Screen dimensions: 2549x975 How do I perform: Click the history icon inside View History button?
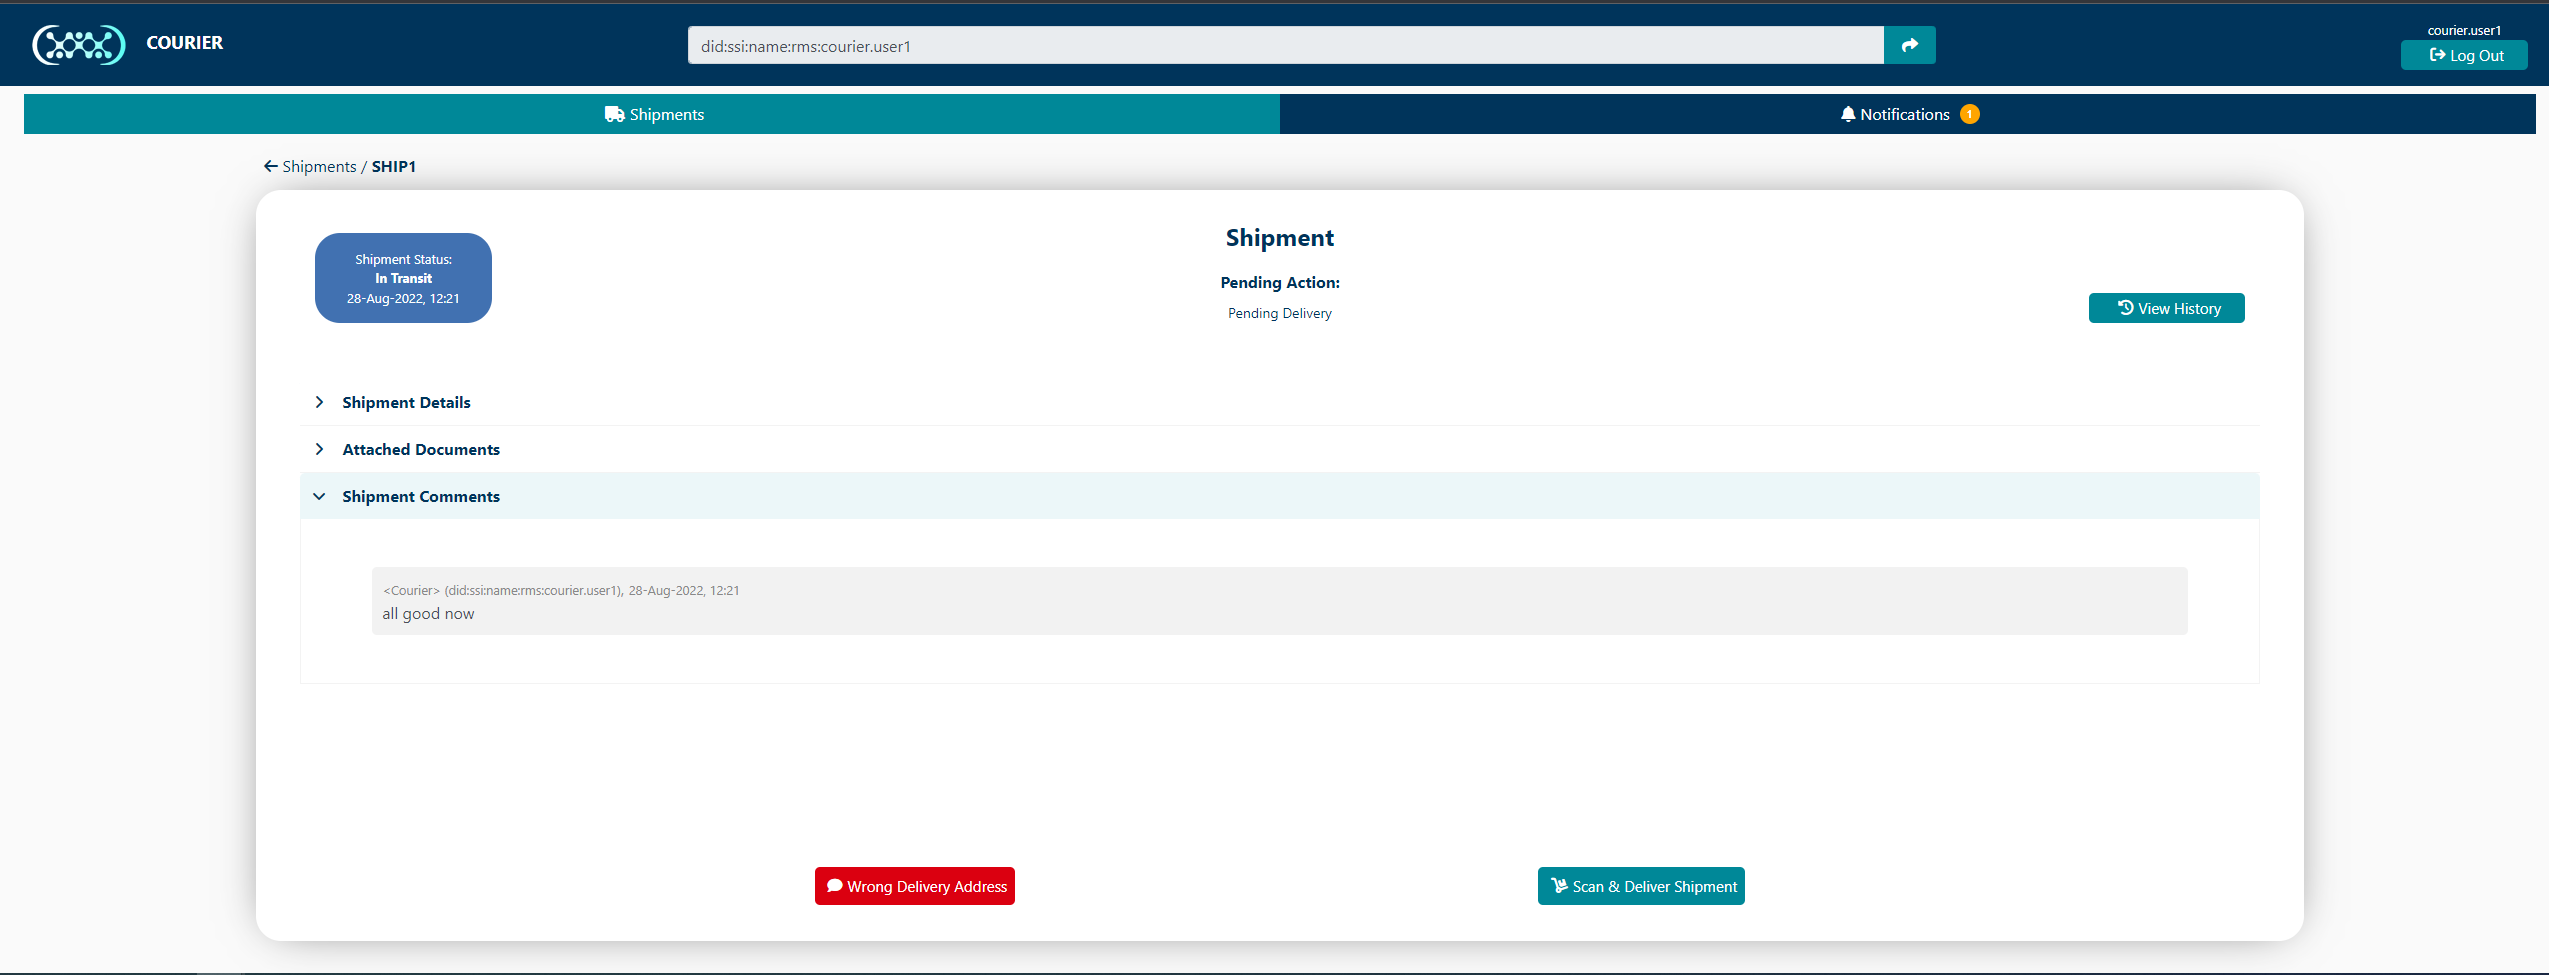[2124, 308]
